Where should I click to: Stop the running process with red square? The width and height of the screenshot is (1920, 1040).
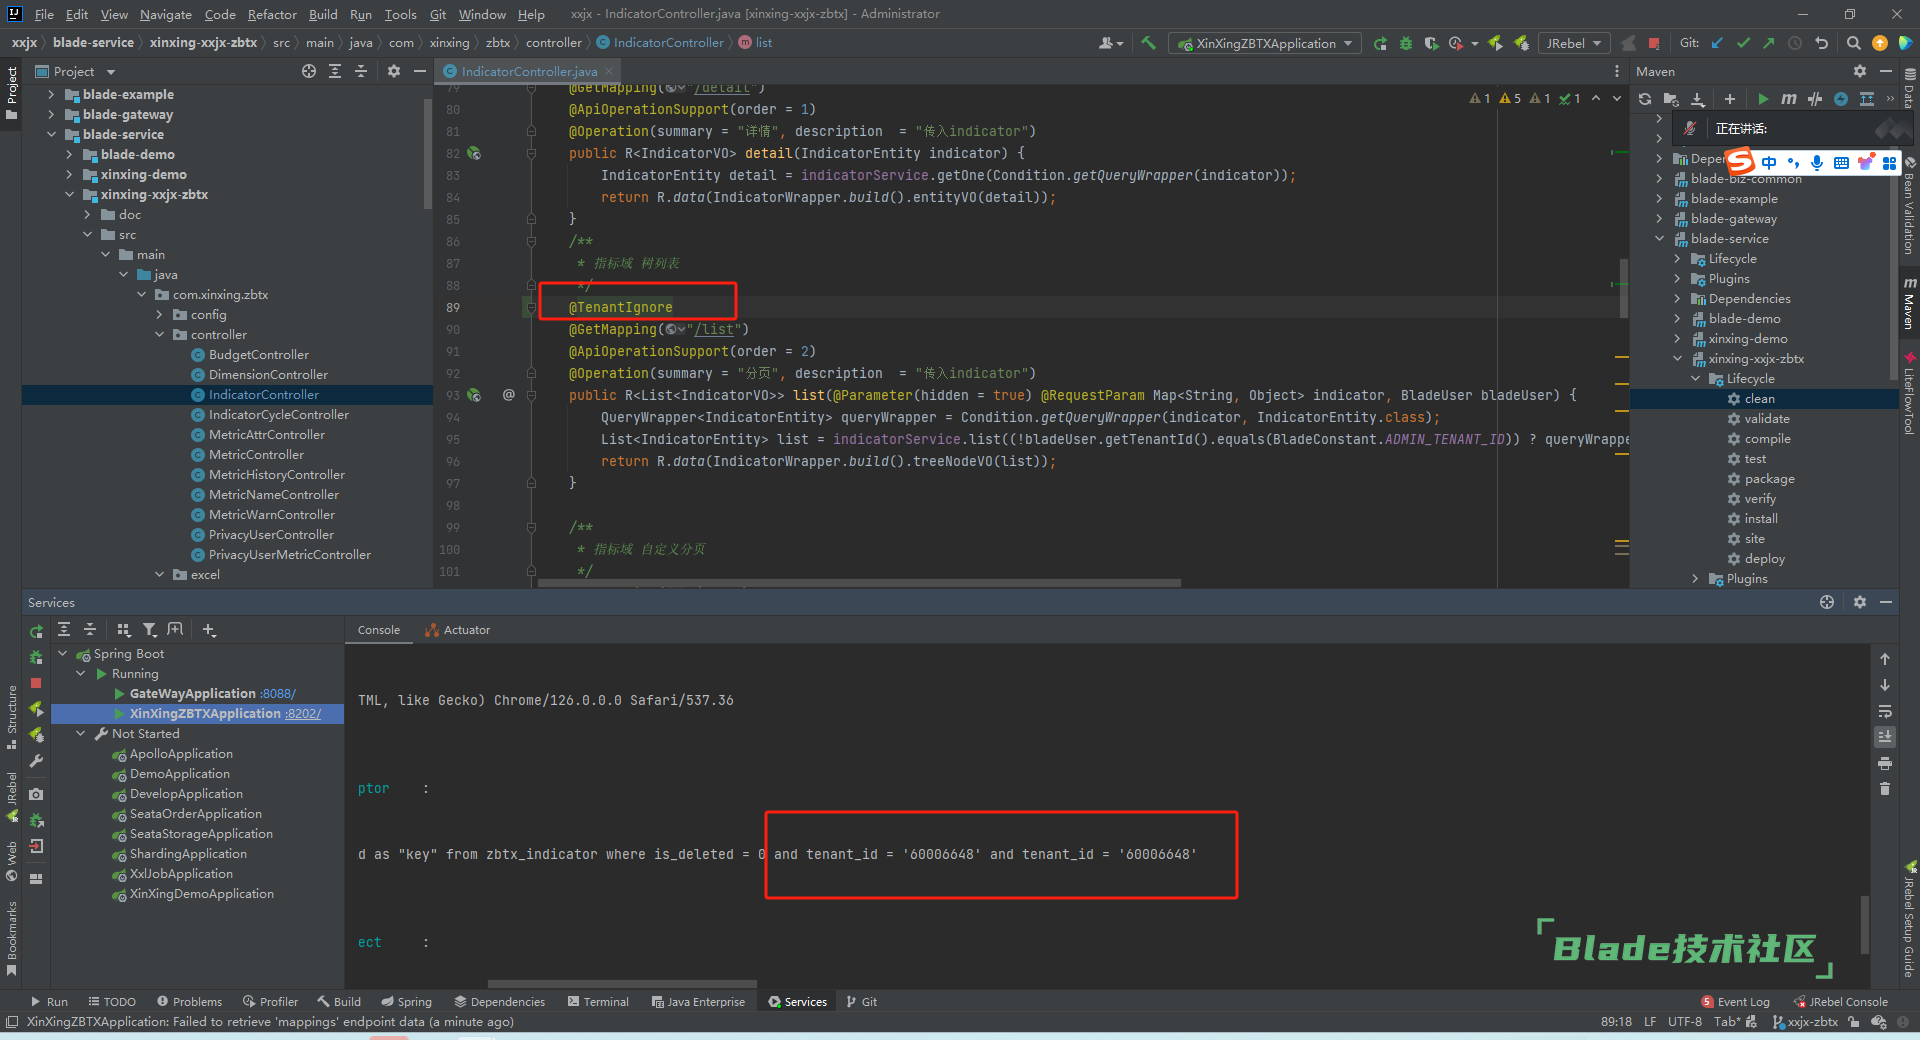[x=1654, y=43]
